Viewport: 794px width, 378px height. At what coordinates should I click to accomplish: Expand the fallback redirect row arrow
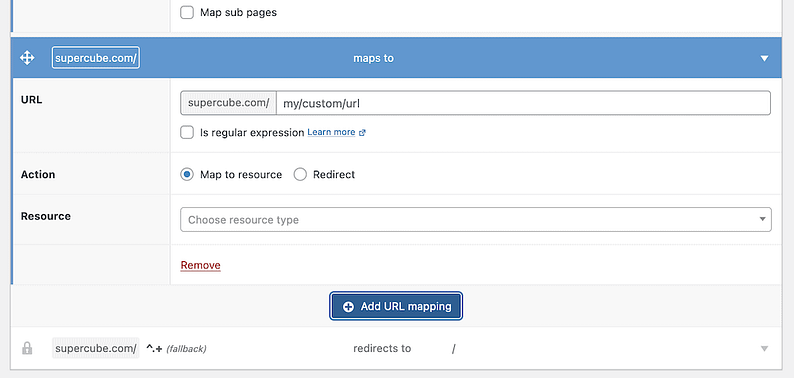(x=765, y=349)
